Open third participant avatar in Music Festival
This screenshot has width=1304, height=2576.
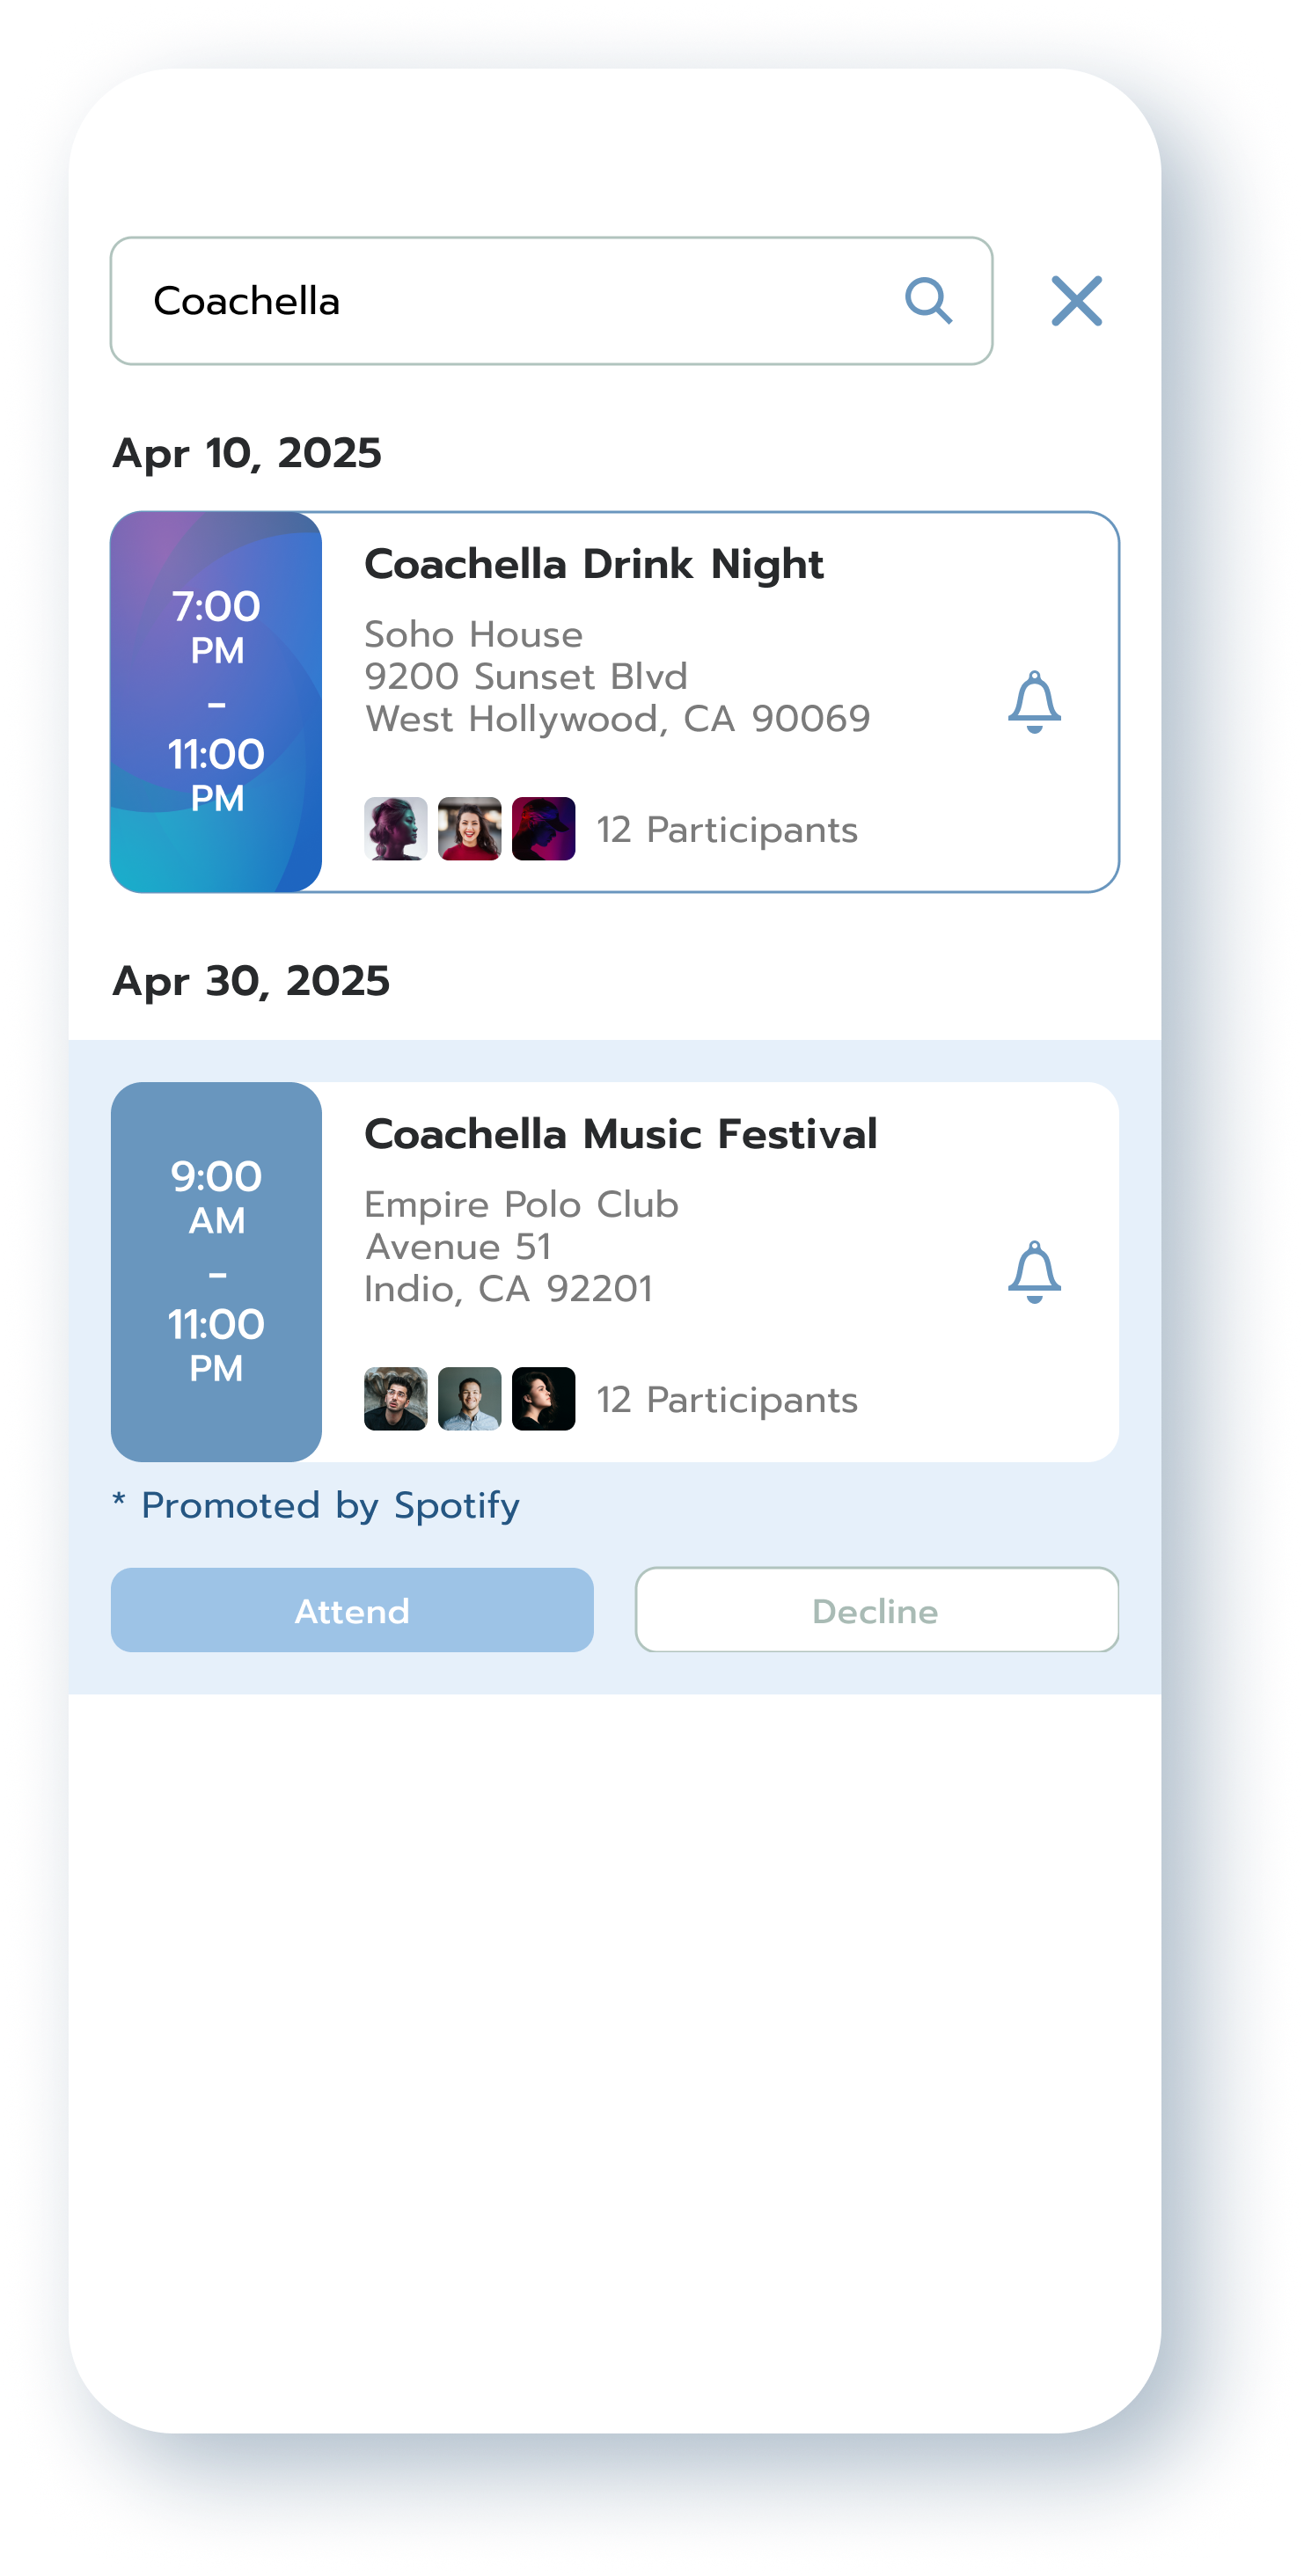(x=544, y=1399)
